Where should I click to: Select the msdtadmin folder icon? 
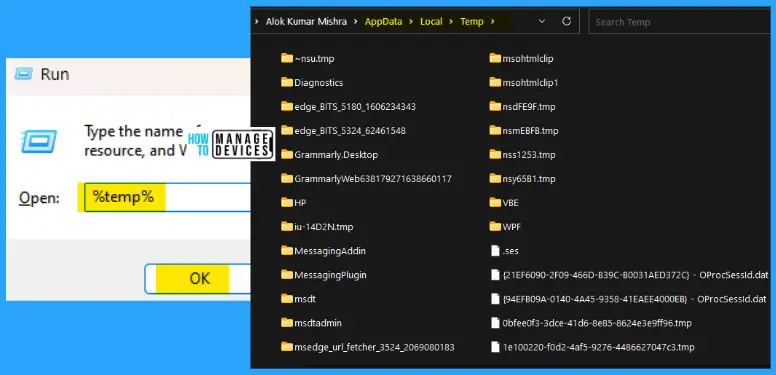click(x=287, y=323)
